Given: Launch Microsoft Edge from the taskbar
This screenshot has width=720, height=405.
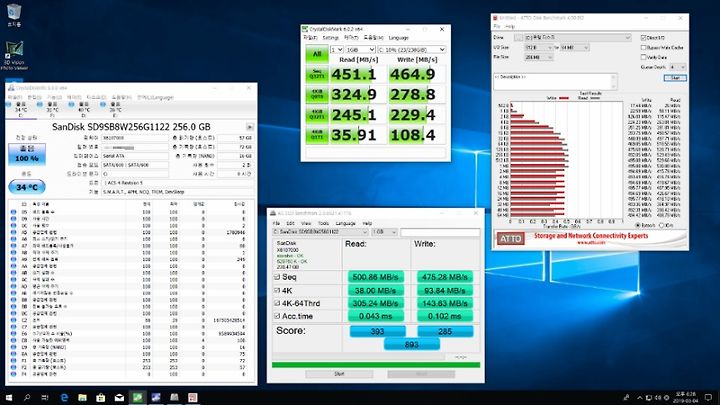Looking at the screenshot, I should coord(64,397).
